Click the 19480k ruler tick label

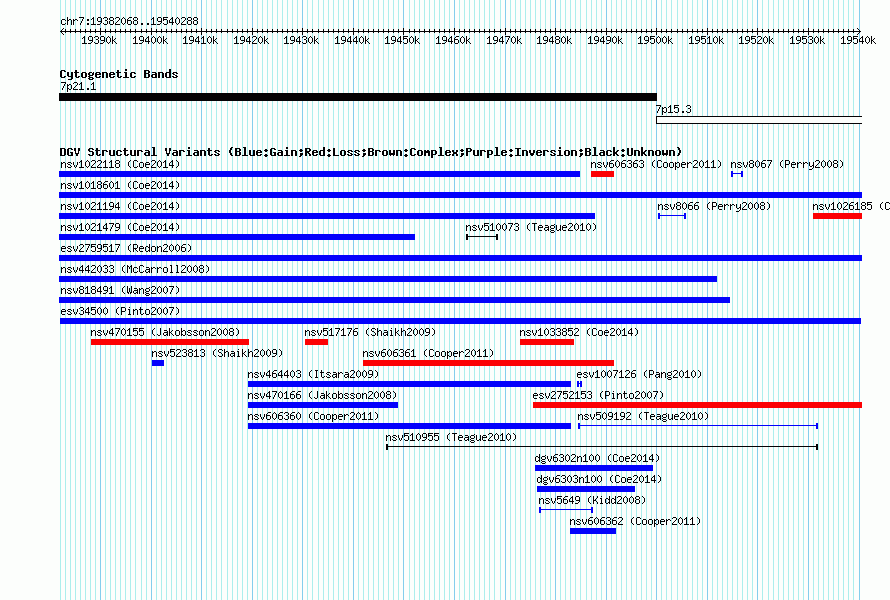[x=554, y=40]
